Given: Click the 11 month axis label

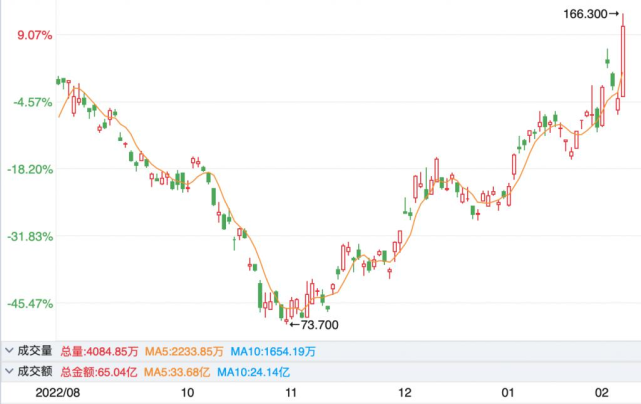Looking at the screenshot, I should 291,392.
